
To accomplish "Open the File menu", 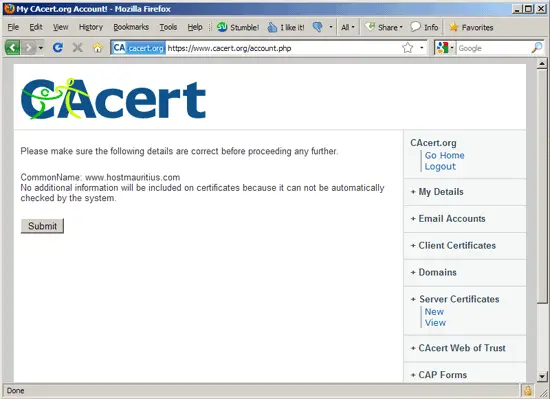I will (x=13, y=27).
